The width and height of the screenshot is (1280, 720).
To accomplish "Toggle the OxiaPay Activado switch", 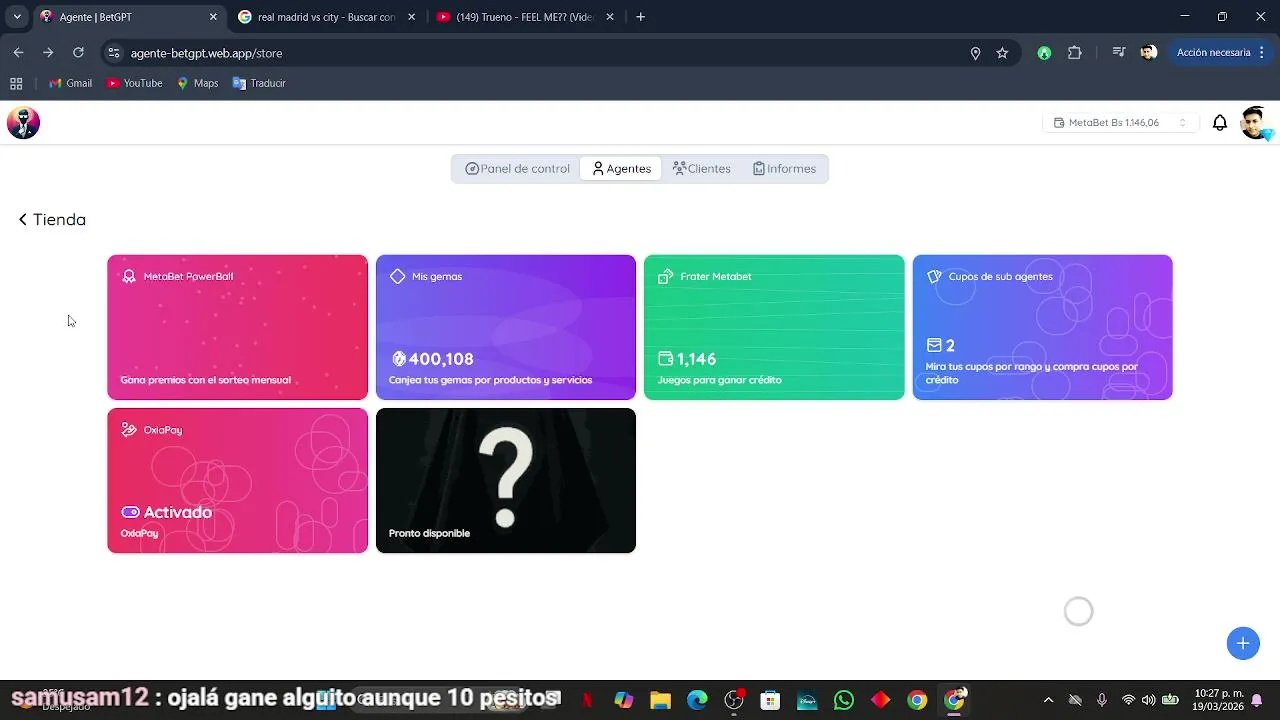I will [130, 512].
